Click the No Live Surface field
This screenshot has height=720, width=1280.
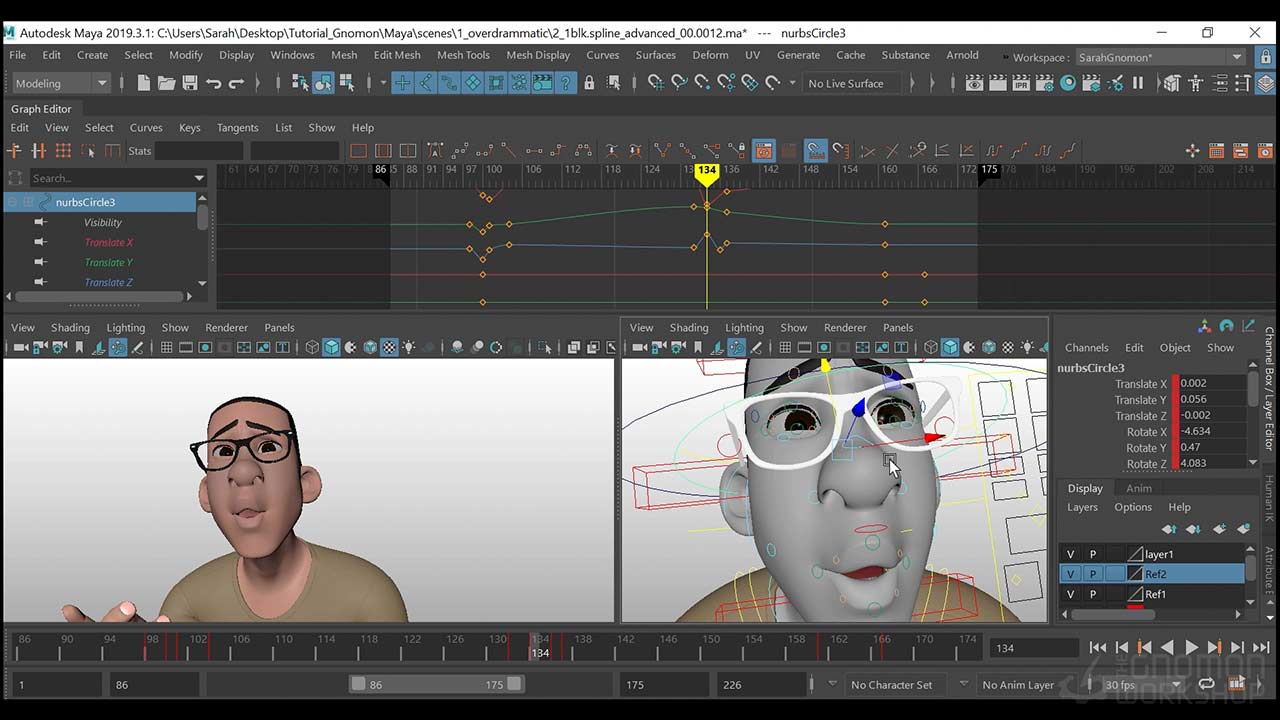pos(845,84)
